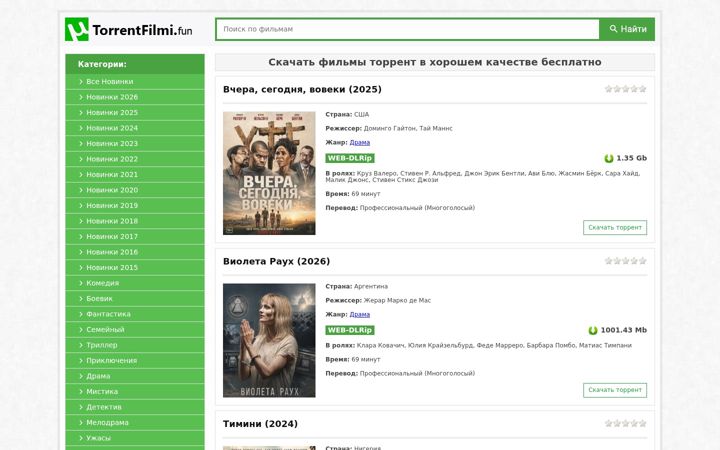
Task: Go to the Приключения genre
Action: click(x=135, y=361)
